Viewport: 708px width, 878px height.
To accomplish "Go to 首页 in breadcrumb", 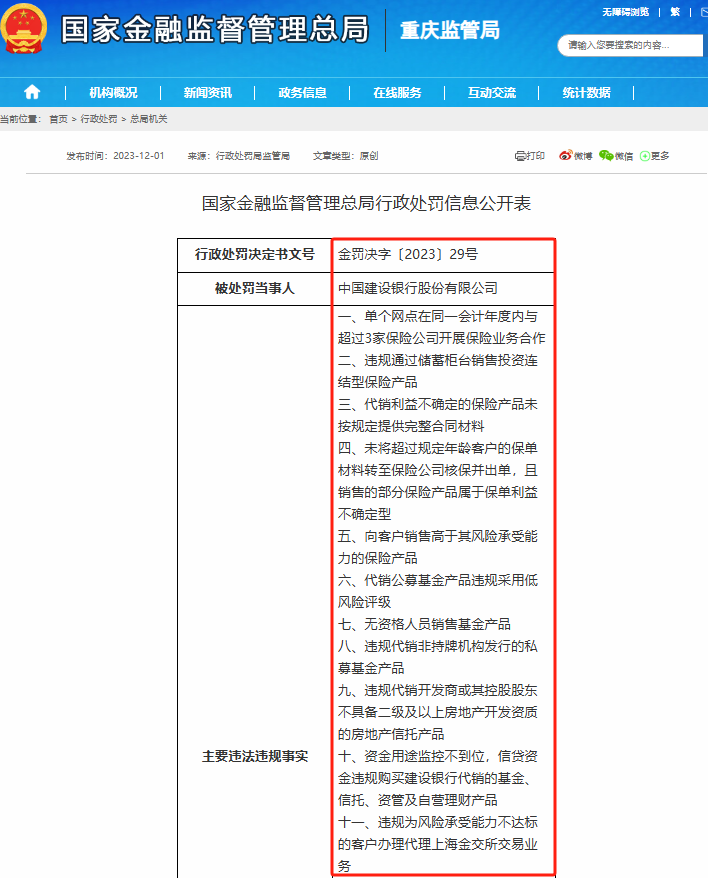I will [58, 119].
